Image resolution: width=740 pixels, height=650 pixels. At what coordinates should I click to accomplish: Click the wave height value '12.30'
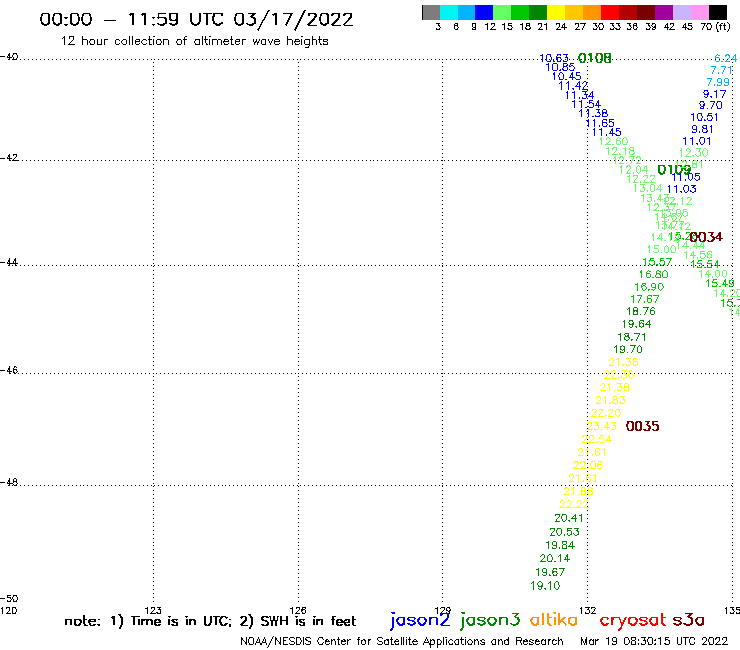(694, 152)
